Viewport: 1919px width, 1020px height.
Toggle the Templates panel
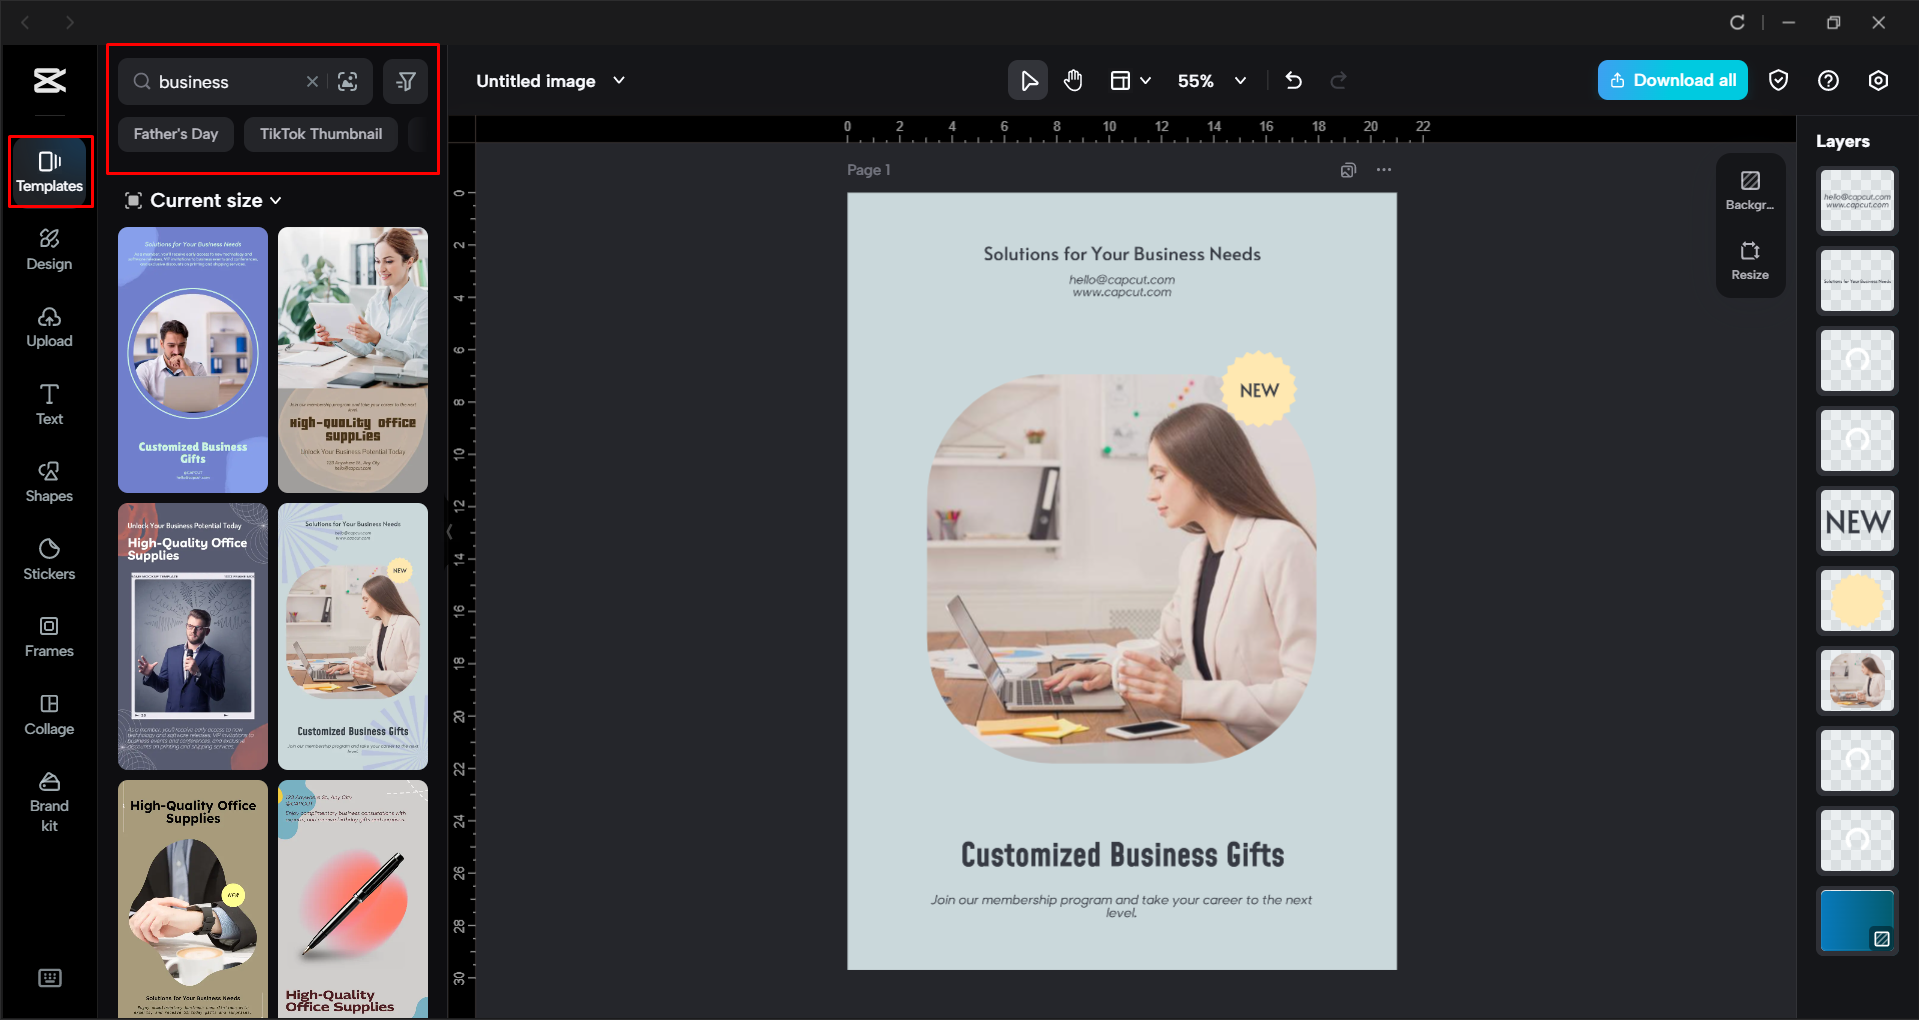click(48, 170)
